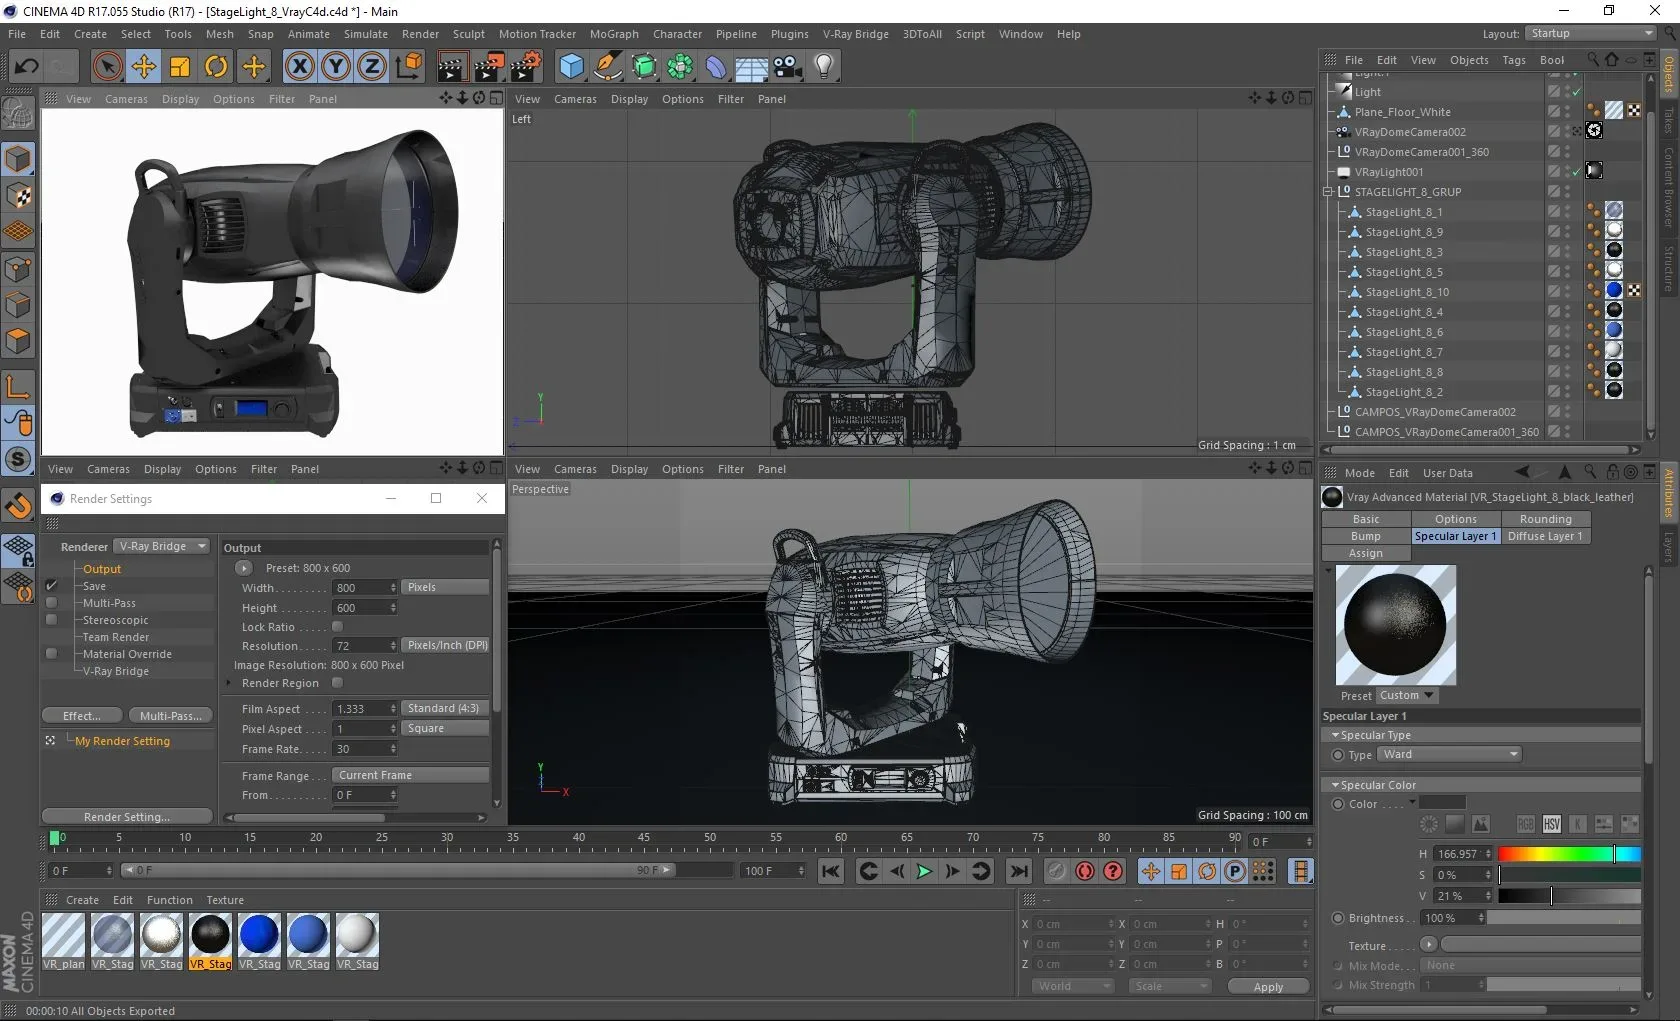Enable the Multi-Pass checkbox

tap(51, 603)
